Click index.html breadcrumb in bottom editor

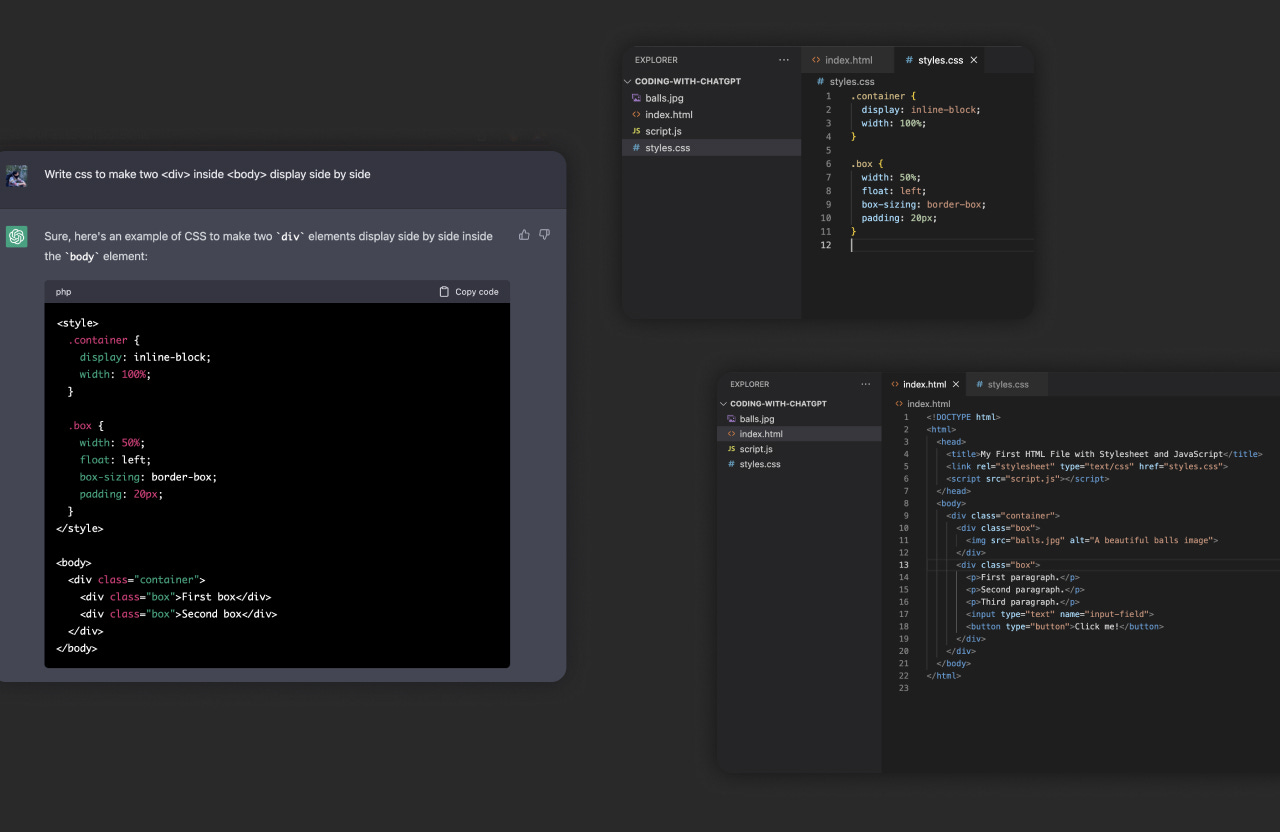point(928,404)
